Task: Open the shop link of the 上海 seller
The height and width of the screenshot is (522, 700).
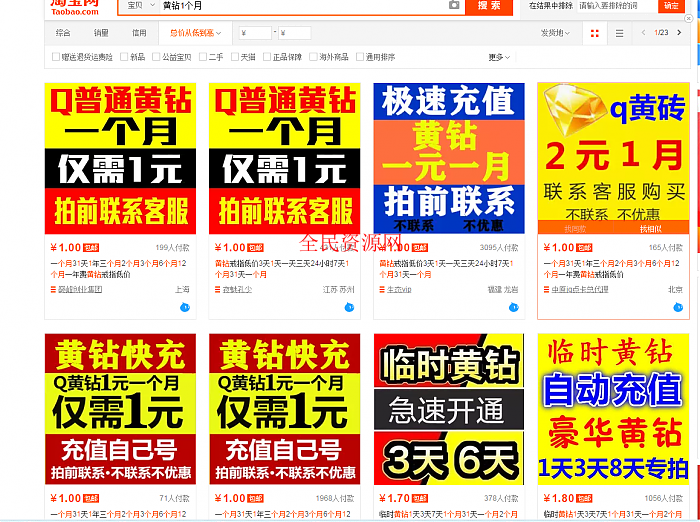Action: (80, 289)
